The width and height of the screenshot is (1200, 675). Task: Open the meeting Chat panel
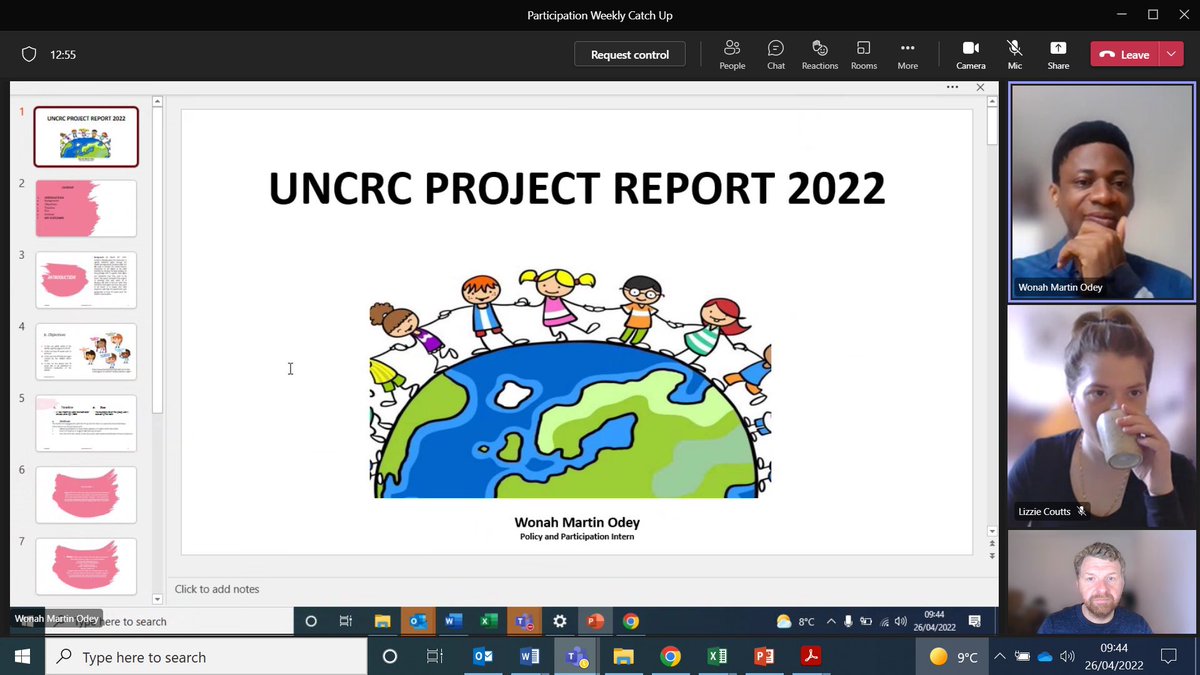pos(776,55)
